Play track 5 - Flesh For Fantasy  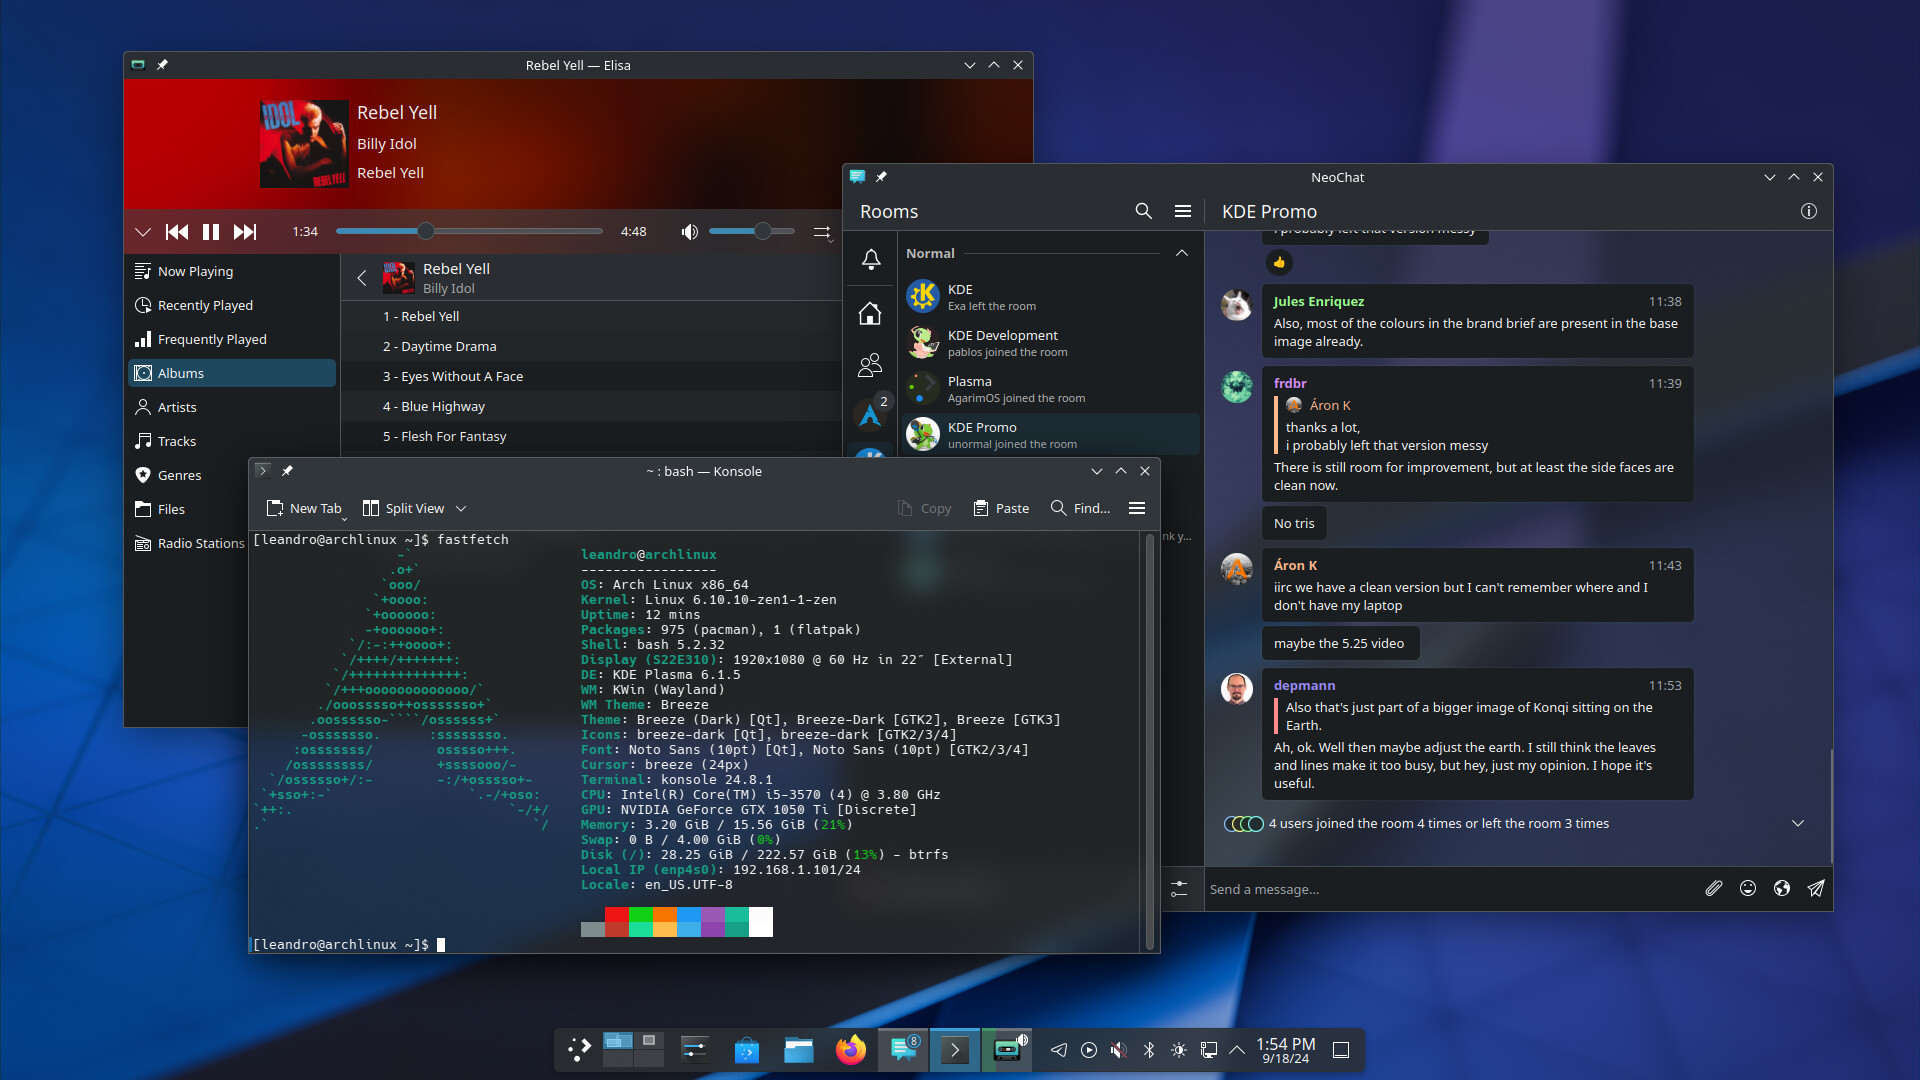(592, 436)
